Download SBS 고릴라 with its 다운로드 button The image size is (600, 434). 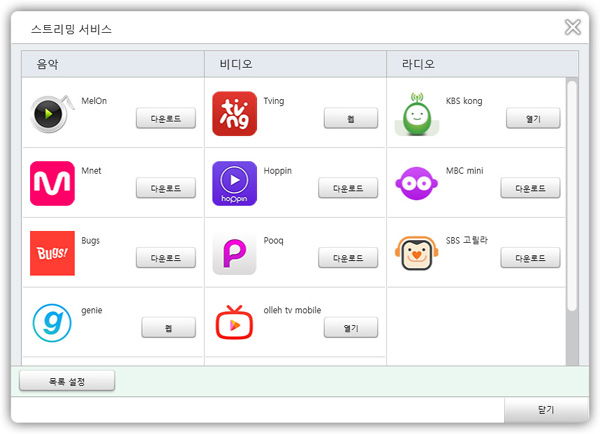(530, 258)
